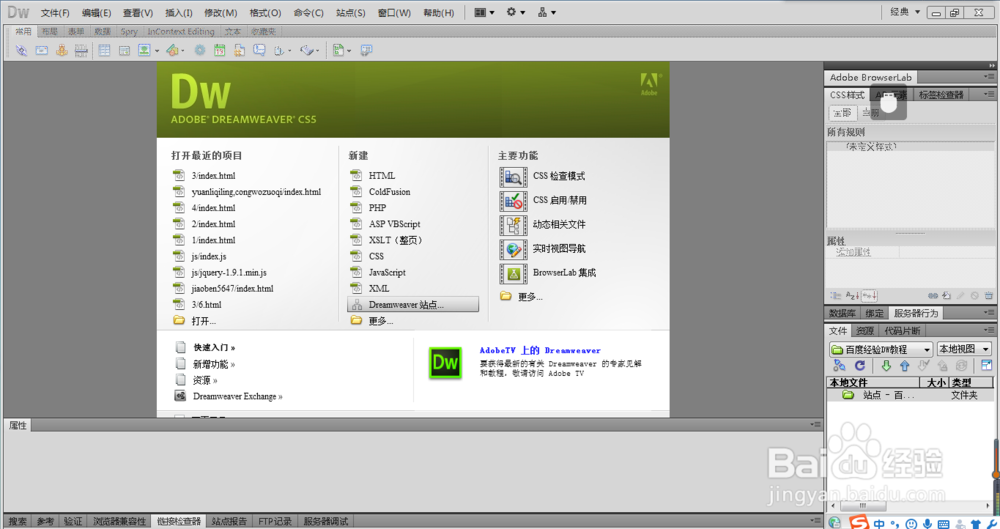
Task: Open the CSS Styles panel options menu
Action: tap(989, 94)
